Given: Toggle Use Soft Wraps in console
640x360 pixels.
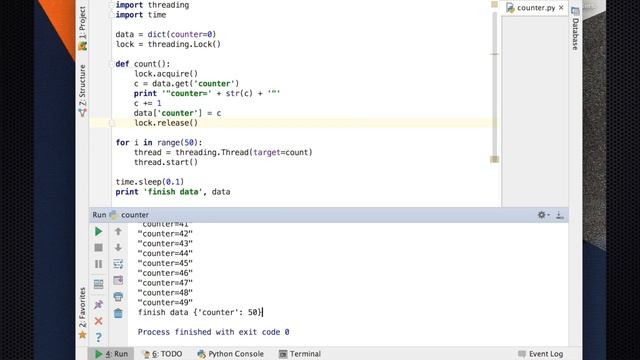Looking at the screenshot, I should pos(118,264).
